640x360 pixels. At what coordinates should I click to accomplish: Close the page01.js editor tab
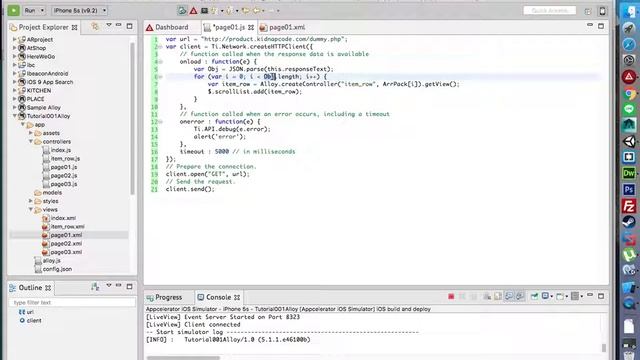[x=251, y=27]
